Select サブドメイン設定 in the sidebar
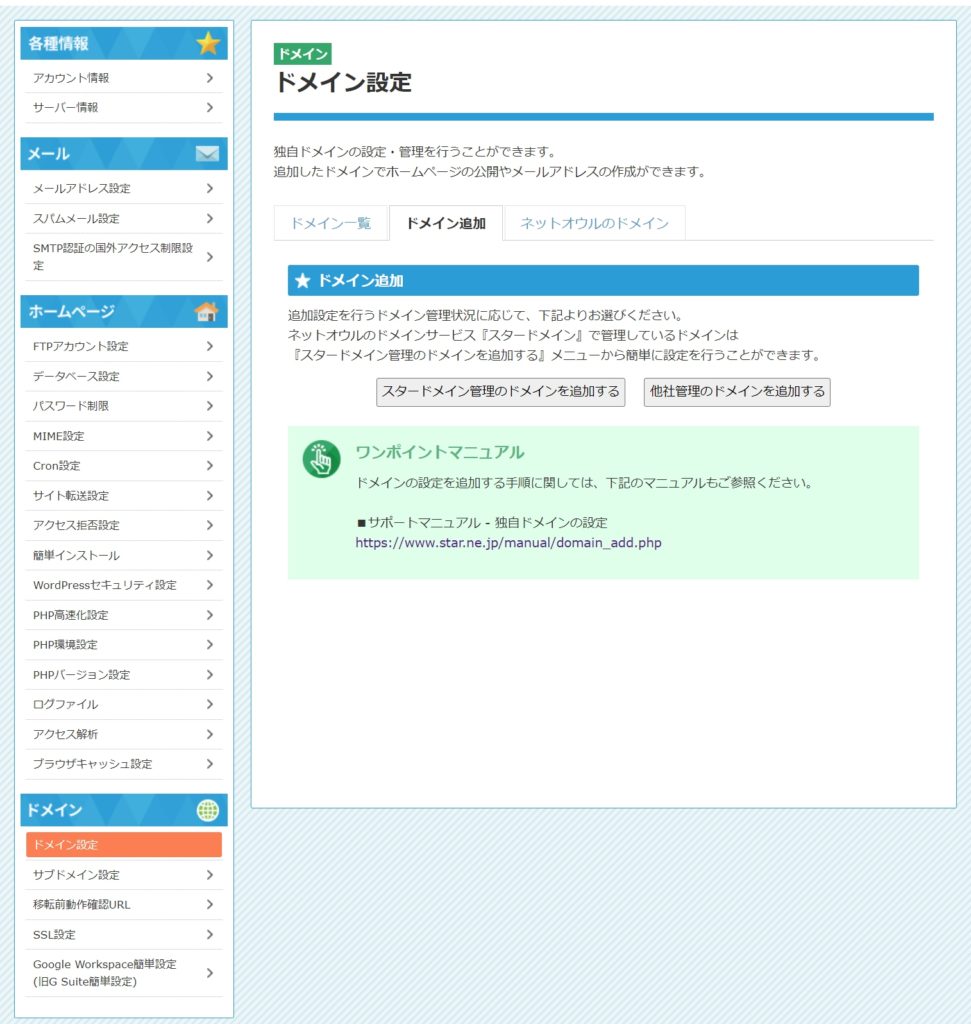This screenshot has width=971, height=1024. (x=76, y=875)
